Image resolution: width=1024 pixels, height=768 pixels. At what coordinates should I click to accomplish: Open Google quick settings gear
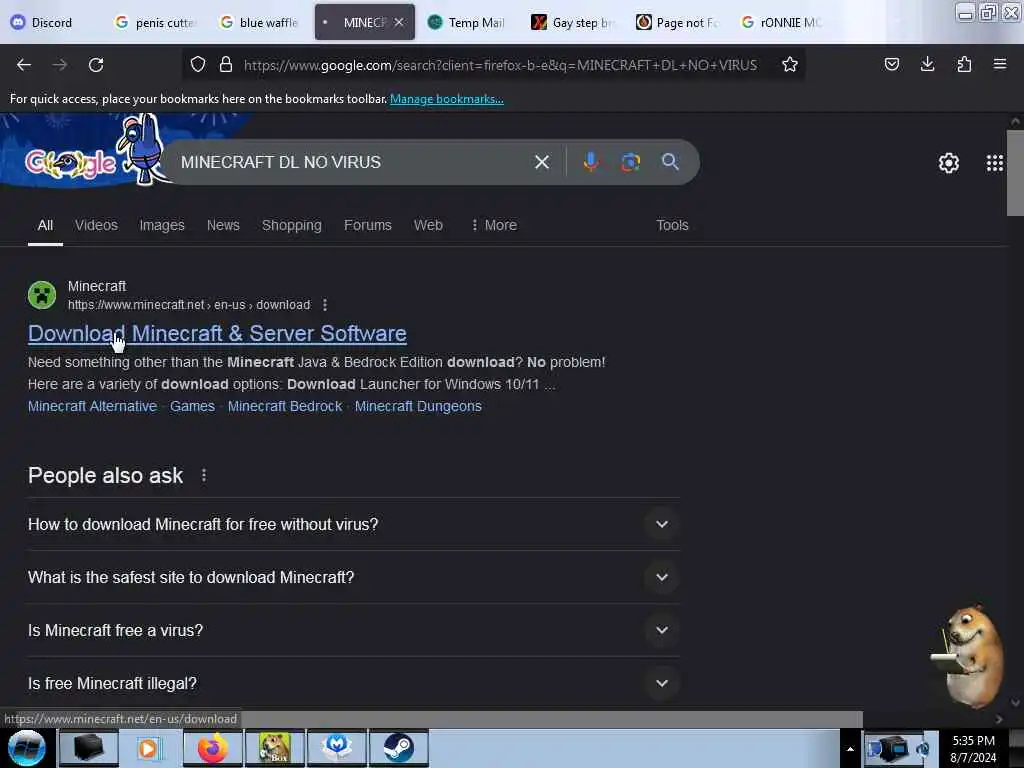pos(948,163)
